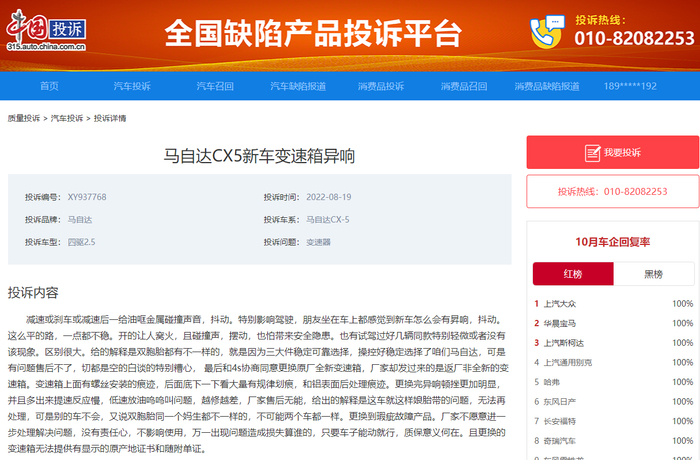Click 投诉详情 in the breadcrumb
This screenshot has height=460, width=700.
click(110, 118)
